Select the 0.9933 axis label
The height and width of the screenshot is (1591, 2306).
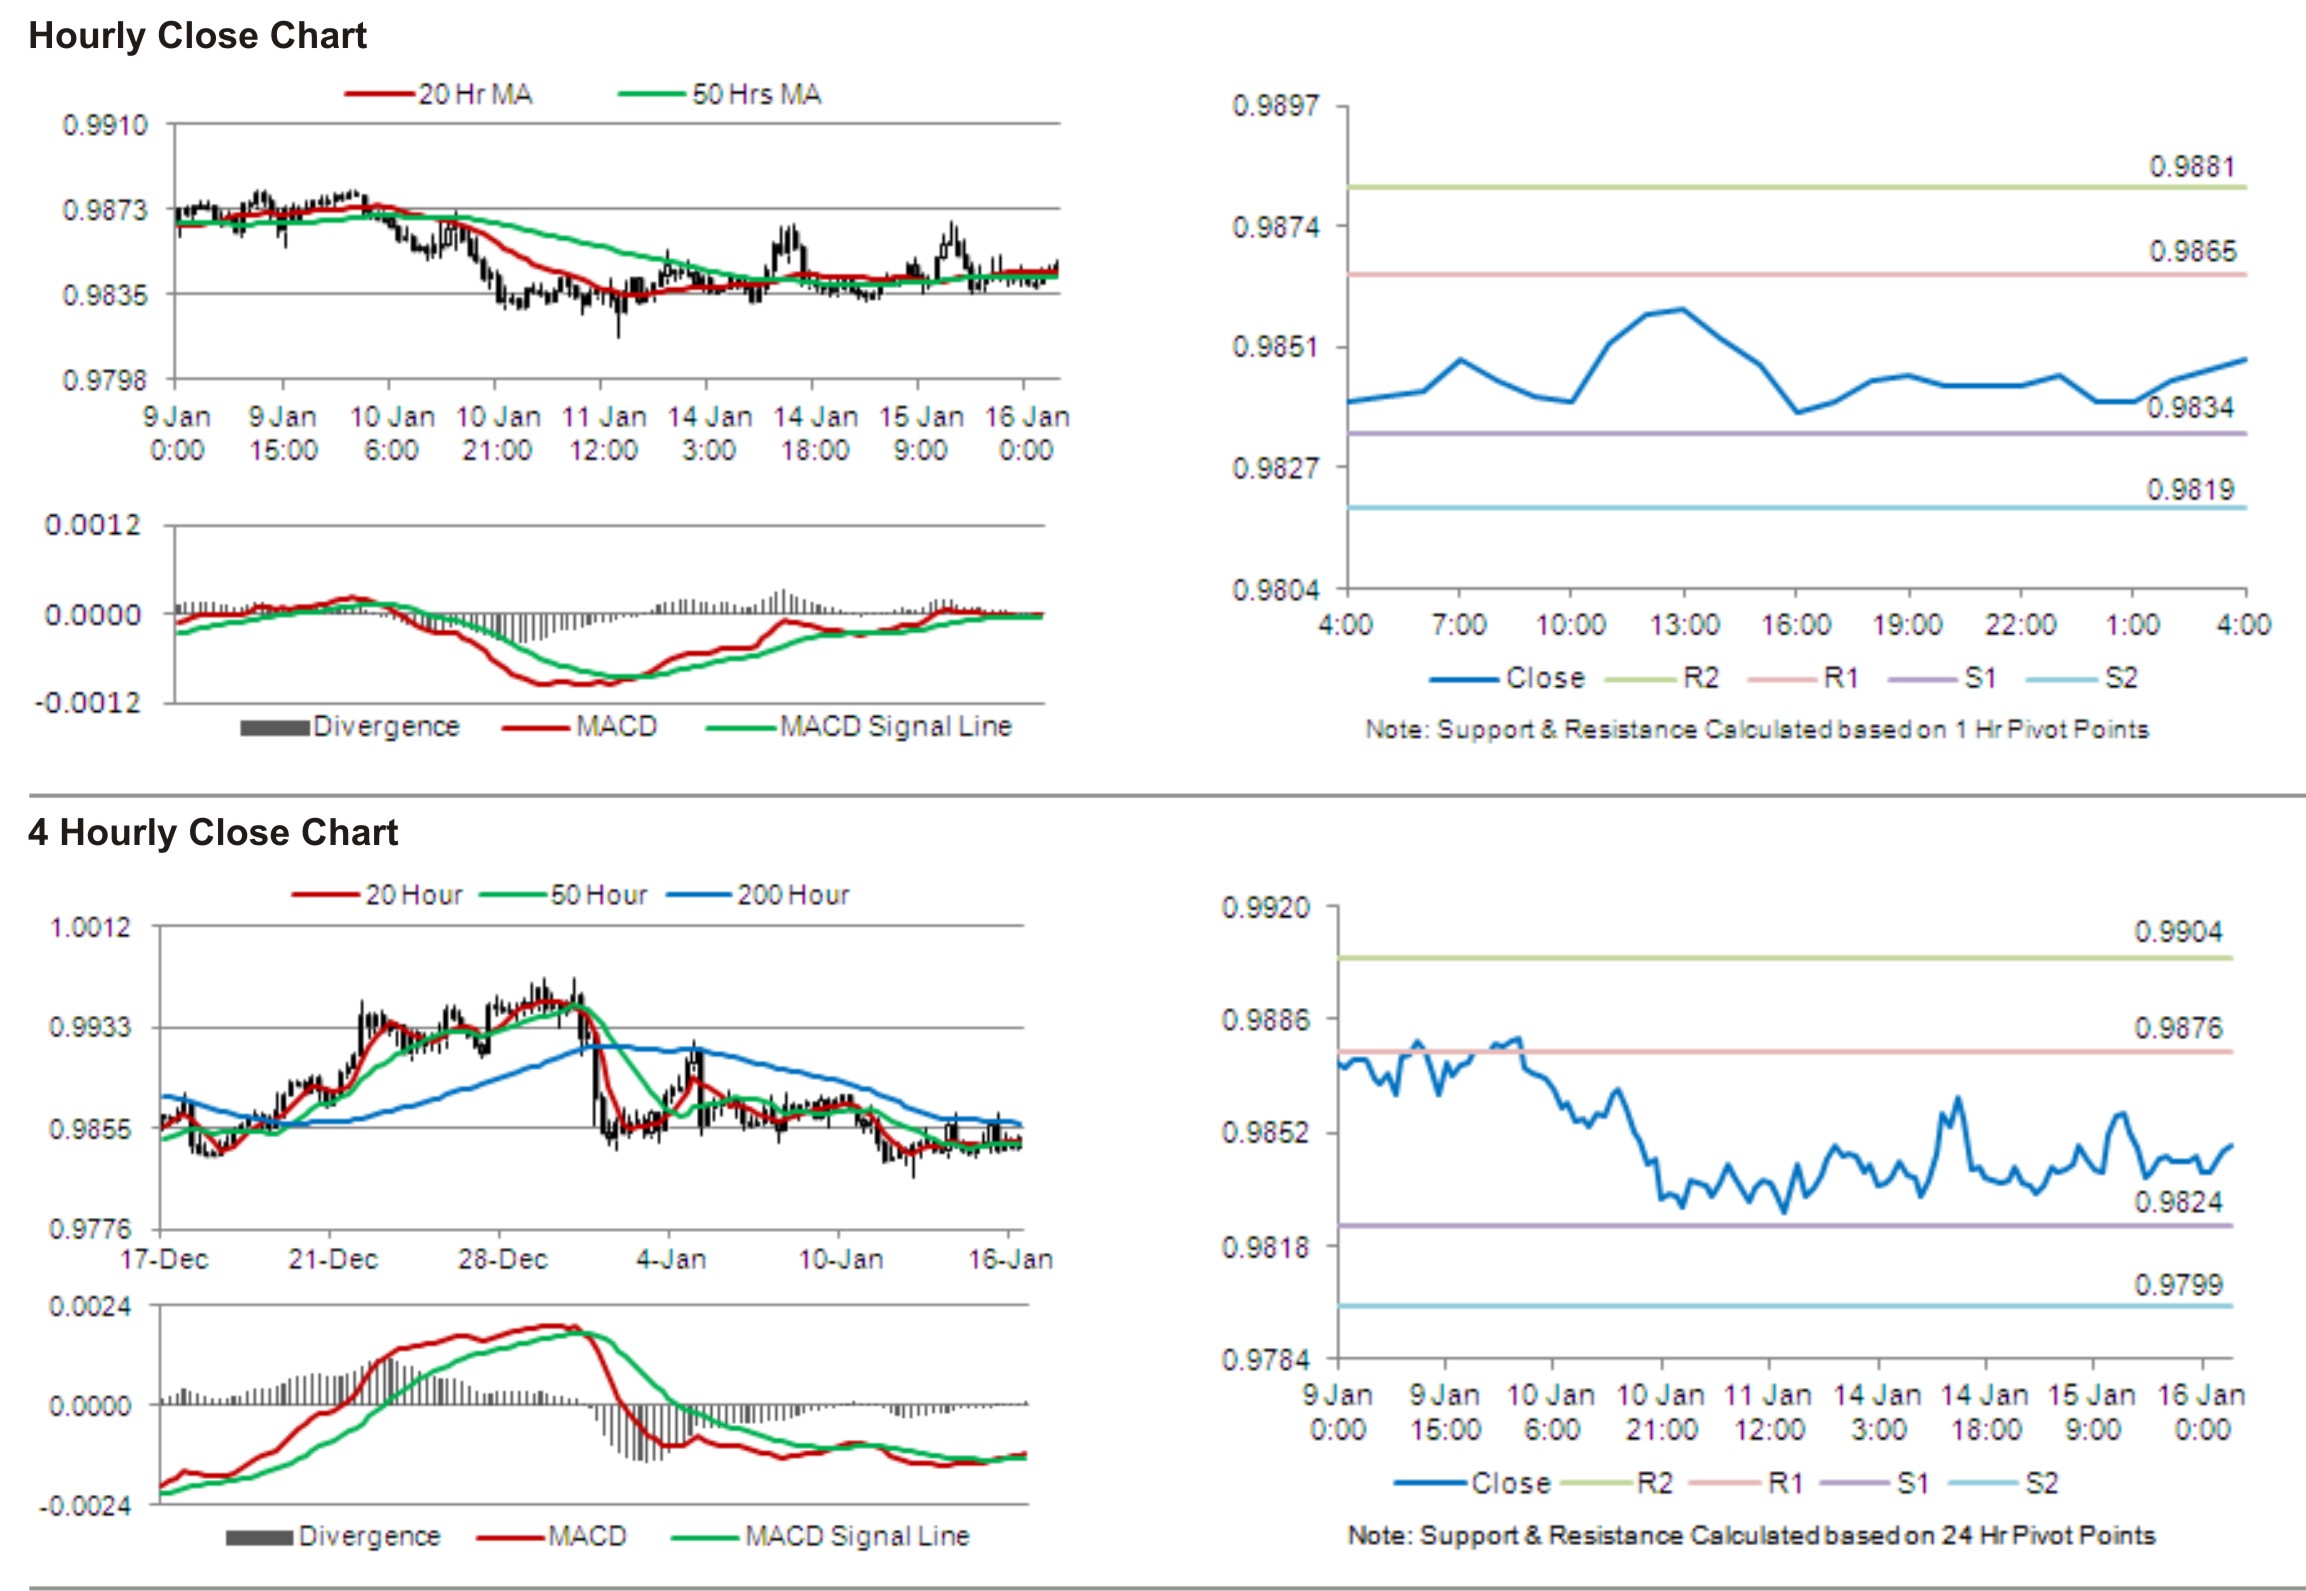pyautogui.click(x=91, y=1028)
